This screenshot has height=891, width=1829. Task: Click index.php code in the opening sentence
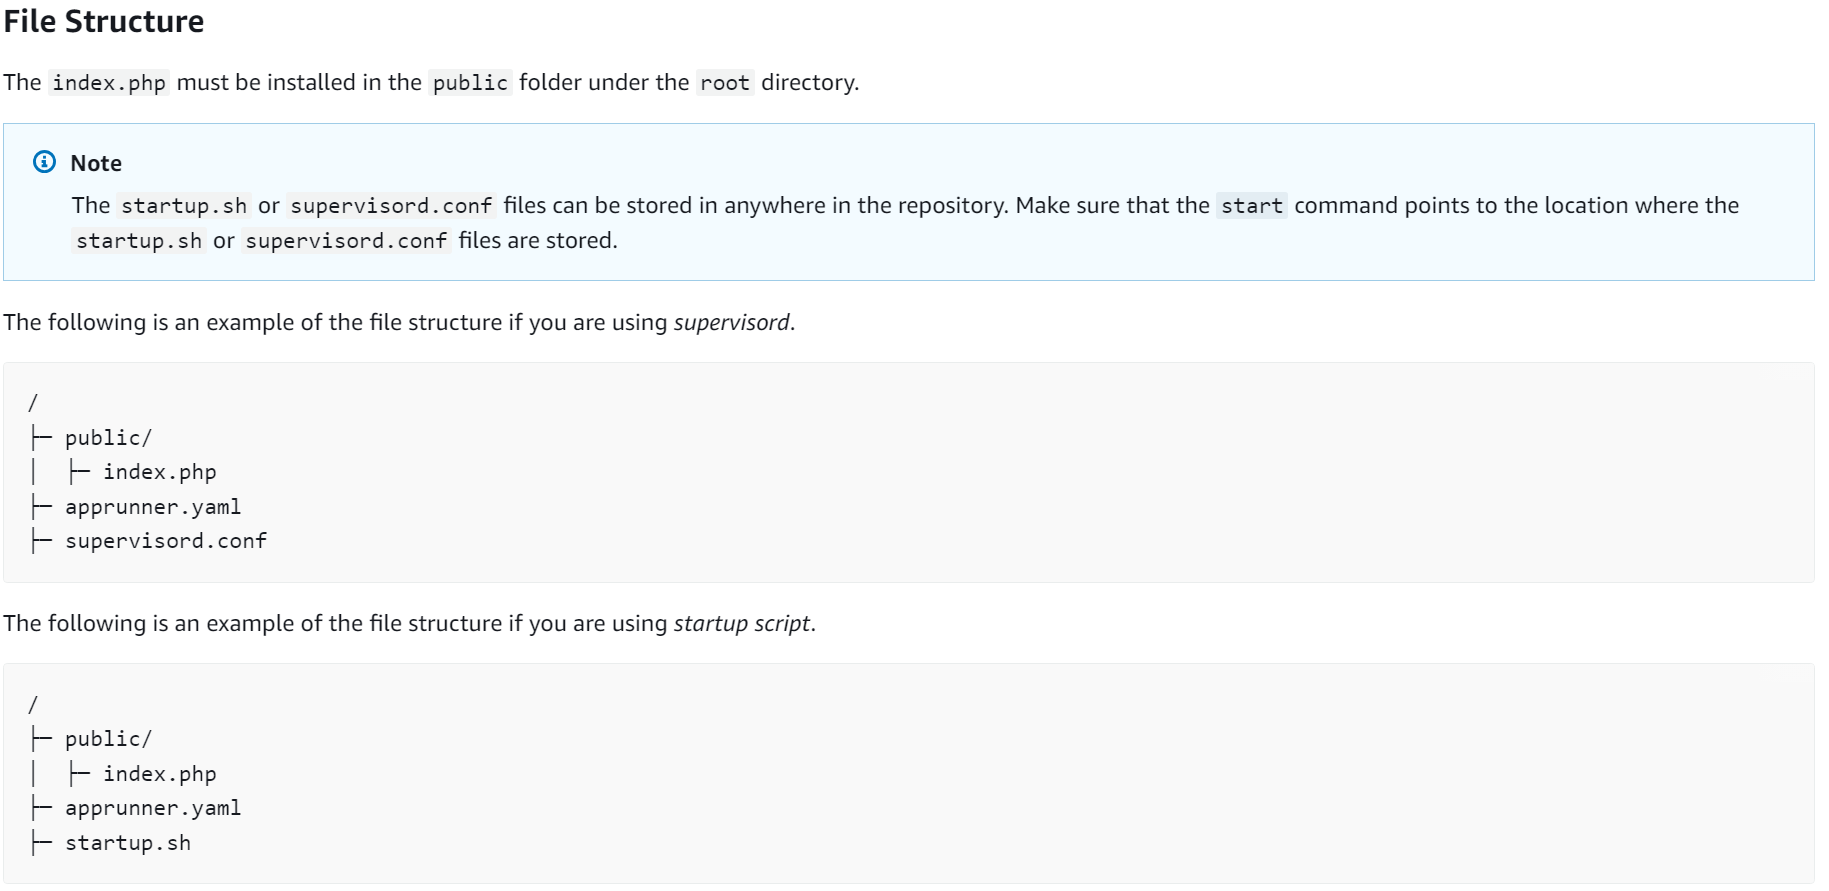click(x=109, y=83)
